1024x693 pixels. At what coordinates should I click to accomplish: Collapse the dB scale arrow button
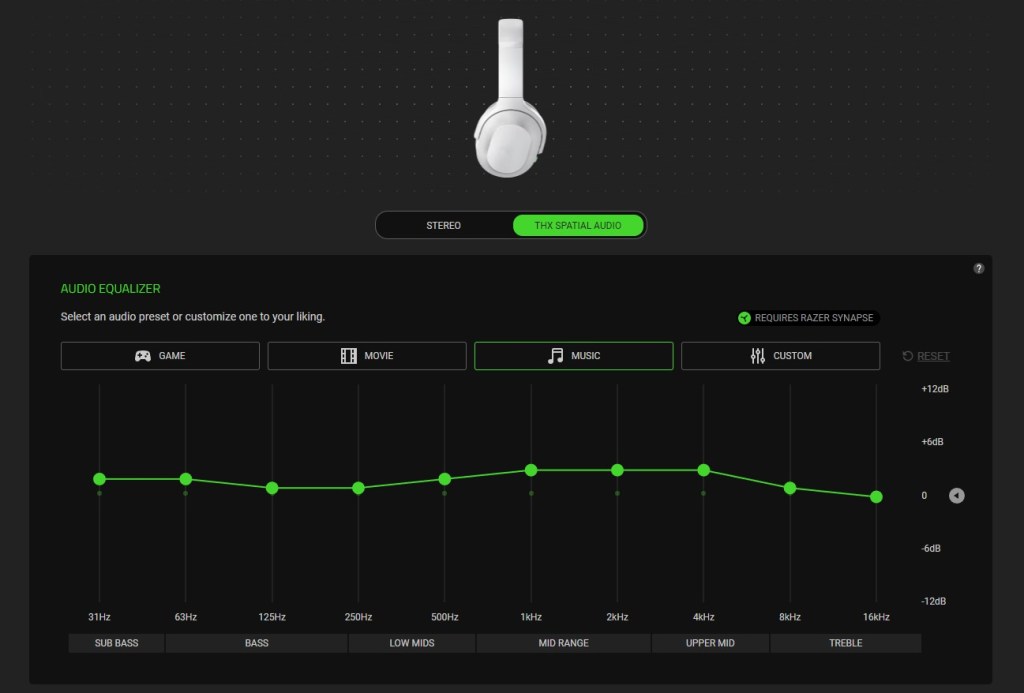(x=956, y=495)
